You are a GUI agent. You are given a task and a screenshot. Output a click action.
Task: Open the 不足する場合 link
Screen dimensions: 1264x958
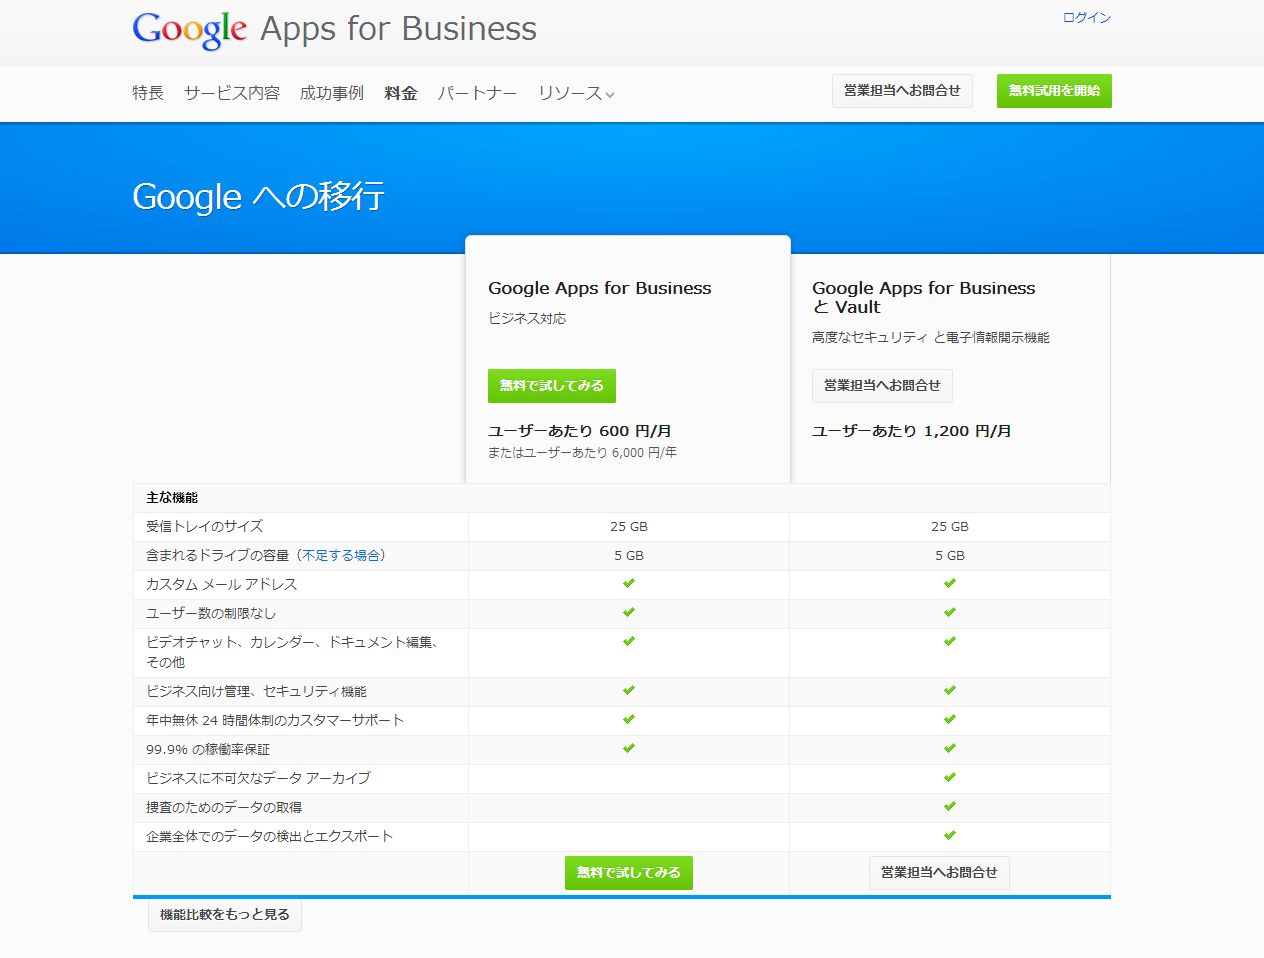click(x=341, y=555)
